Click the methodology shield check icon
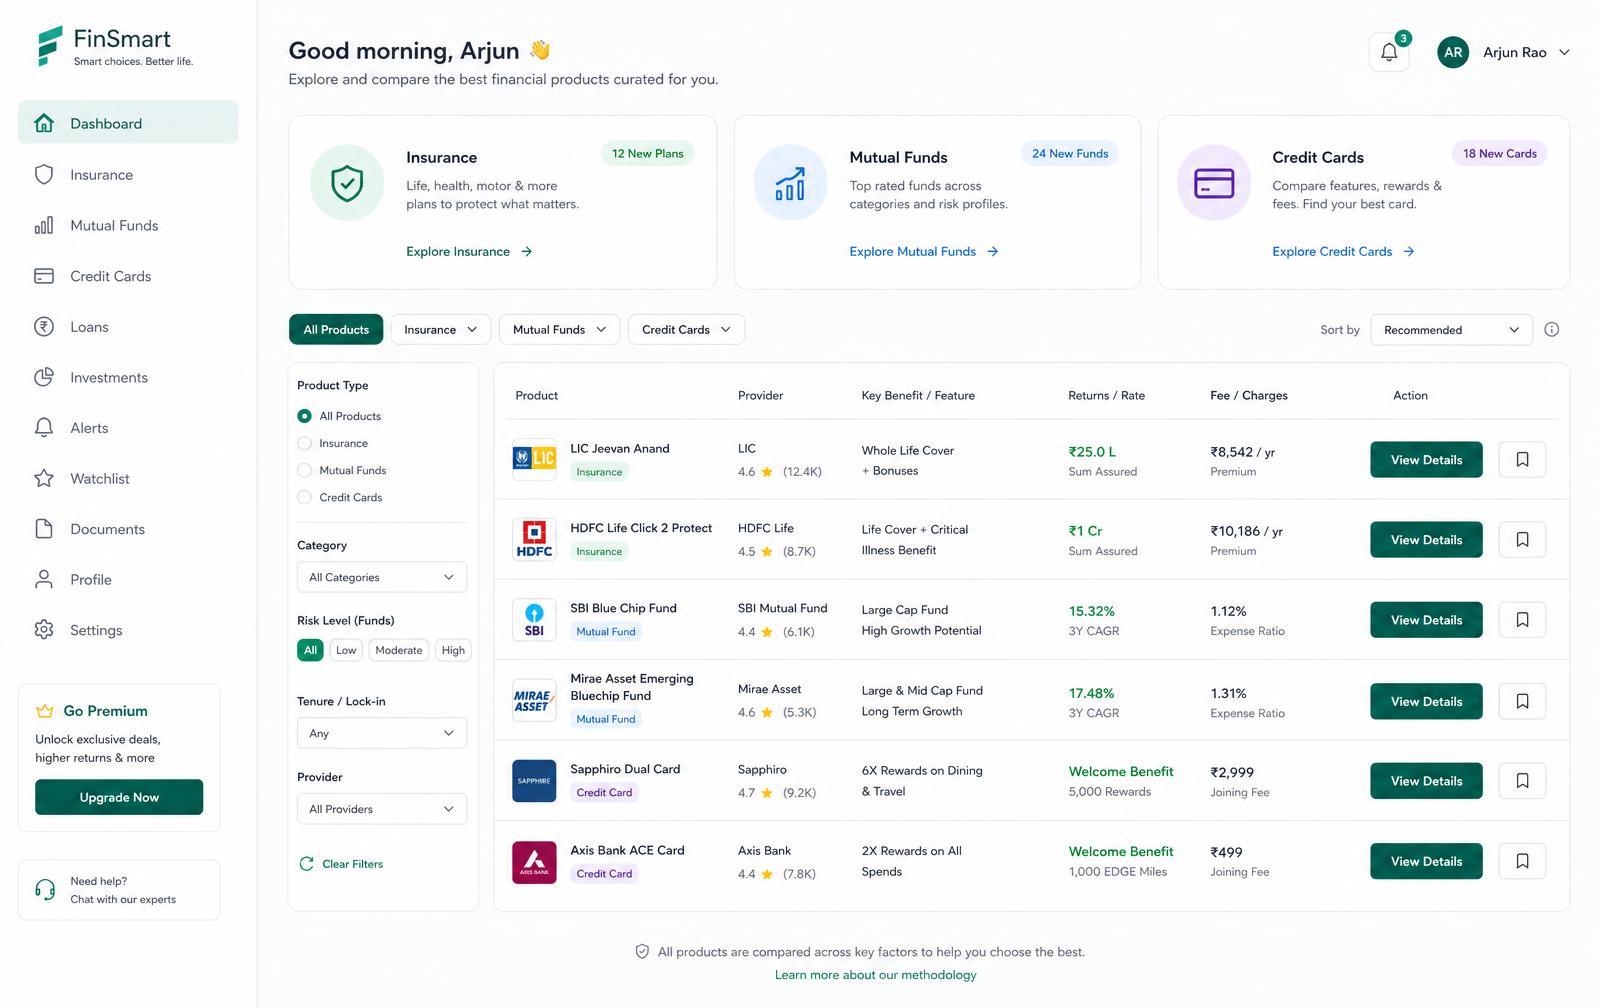 point(642,952)
